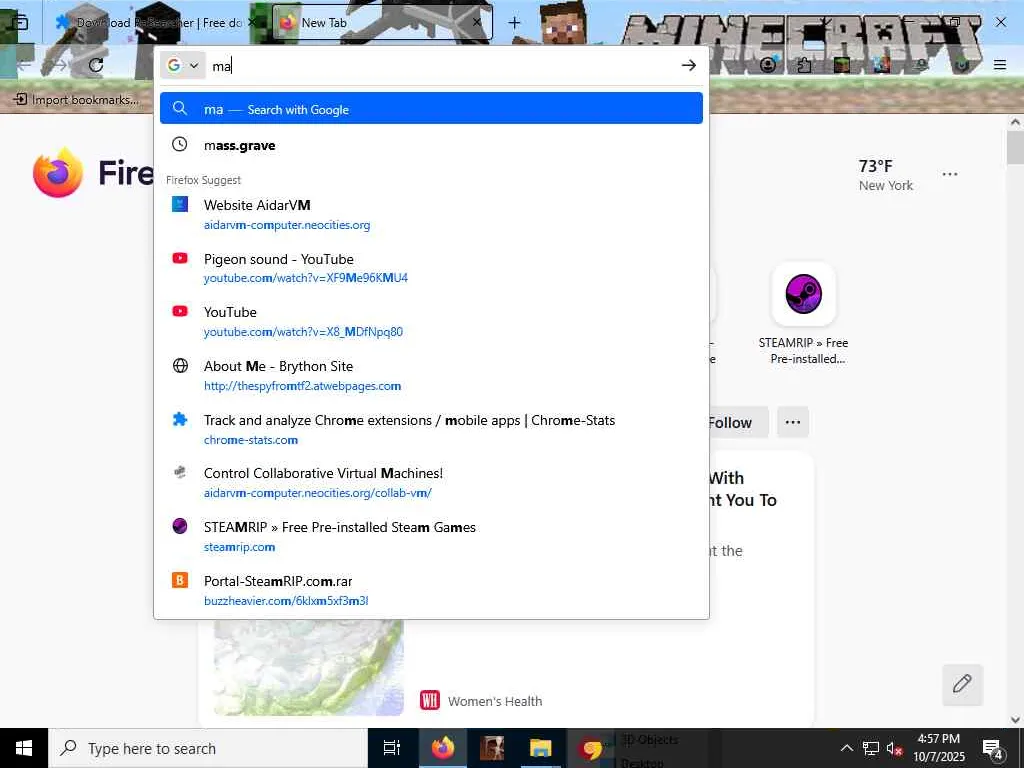Viewport: 1024px width, 768px height.
Task: Click the green circular extension icon in the toolbar
Action: (x=961, y=65)
